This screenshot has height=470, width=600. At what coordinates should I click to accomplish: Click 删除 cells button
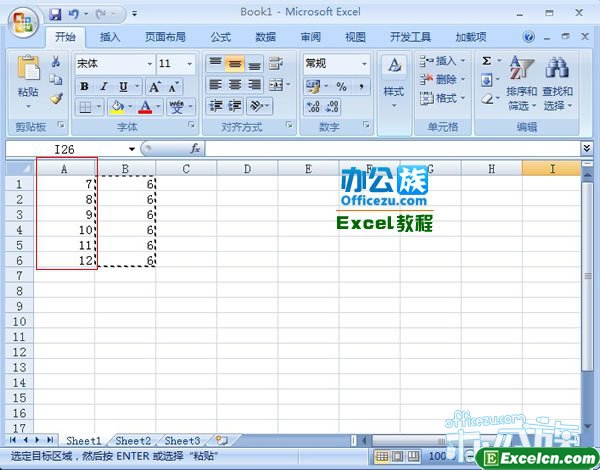coord(442,80)
